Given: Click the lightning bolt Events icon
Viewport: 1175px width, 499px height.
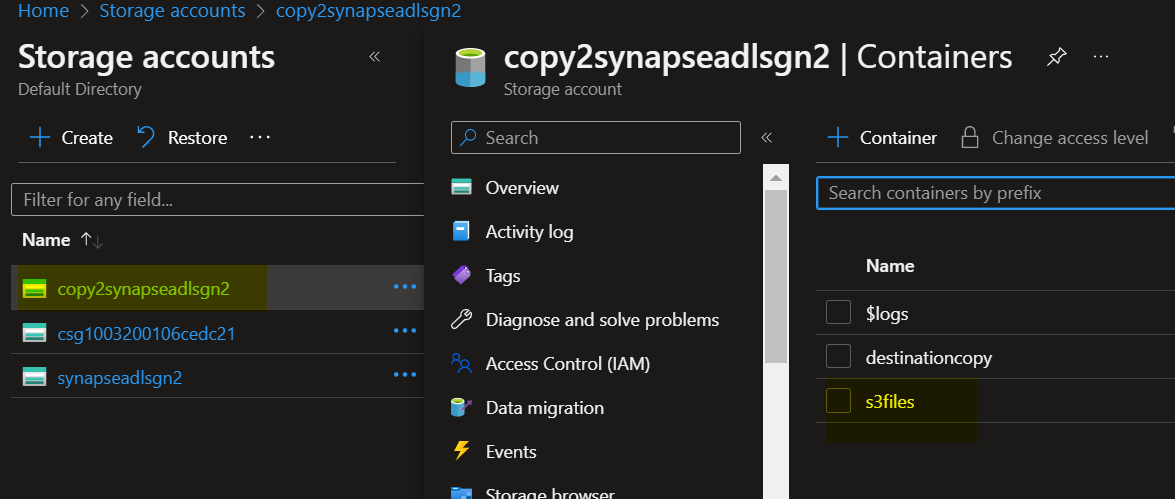Looking at the screenshot, I should click(462, 452).
